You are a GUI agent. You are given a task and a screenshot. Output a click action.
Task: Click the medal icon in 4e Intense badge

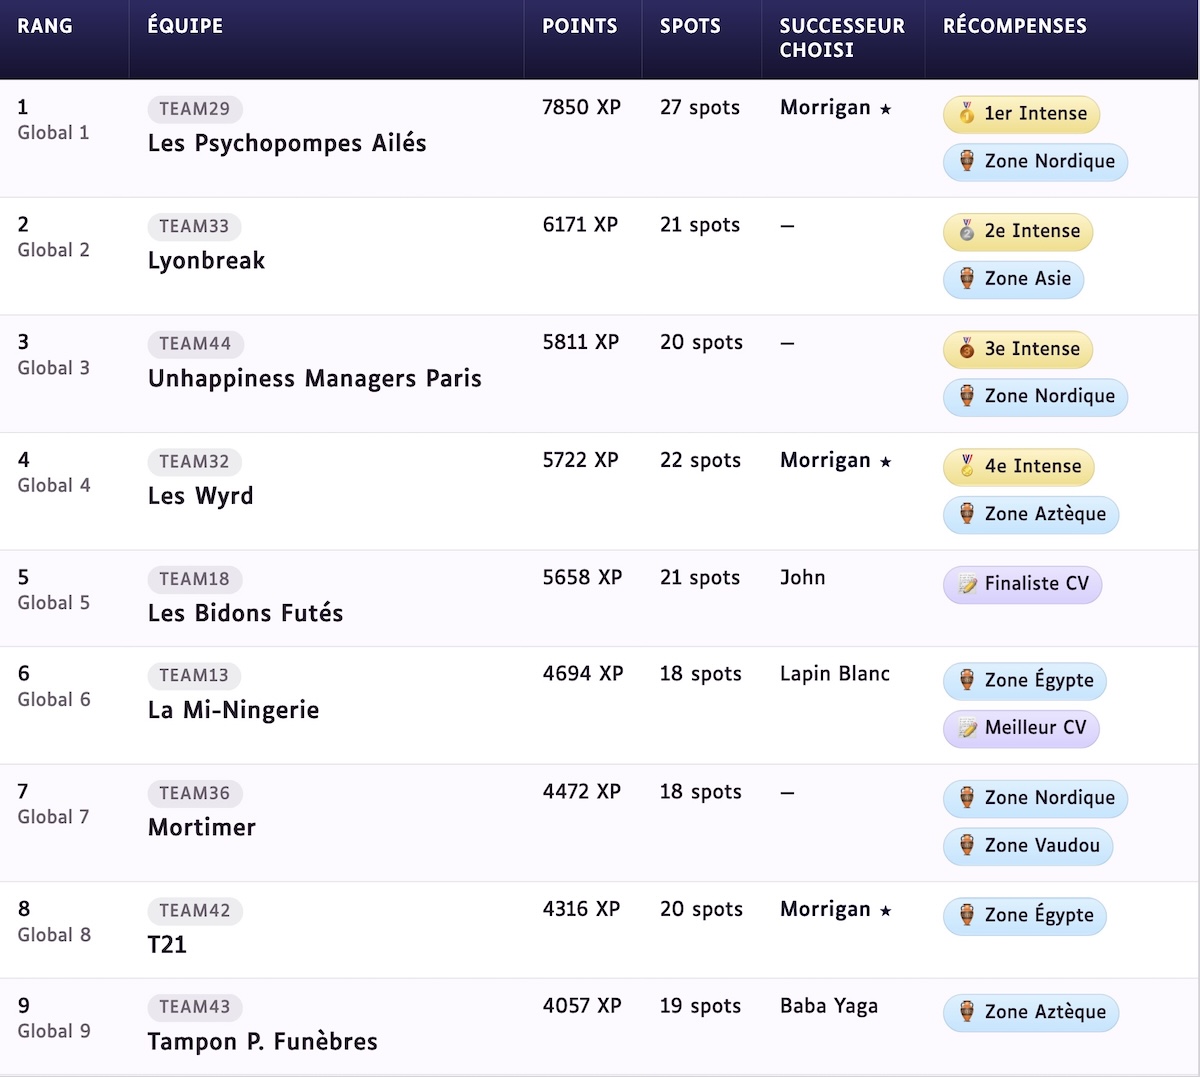(967, 466)
